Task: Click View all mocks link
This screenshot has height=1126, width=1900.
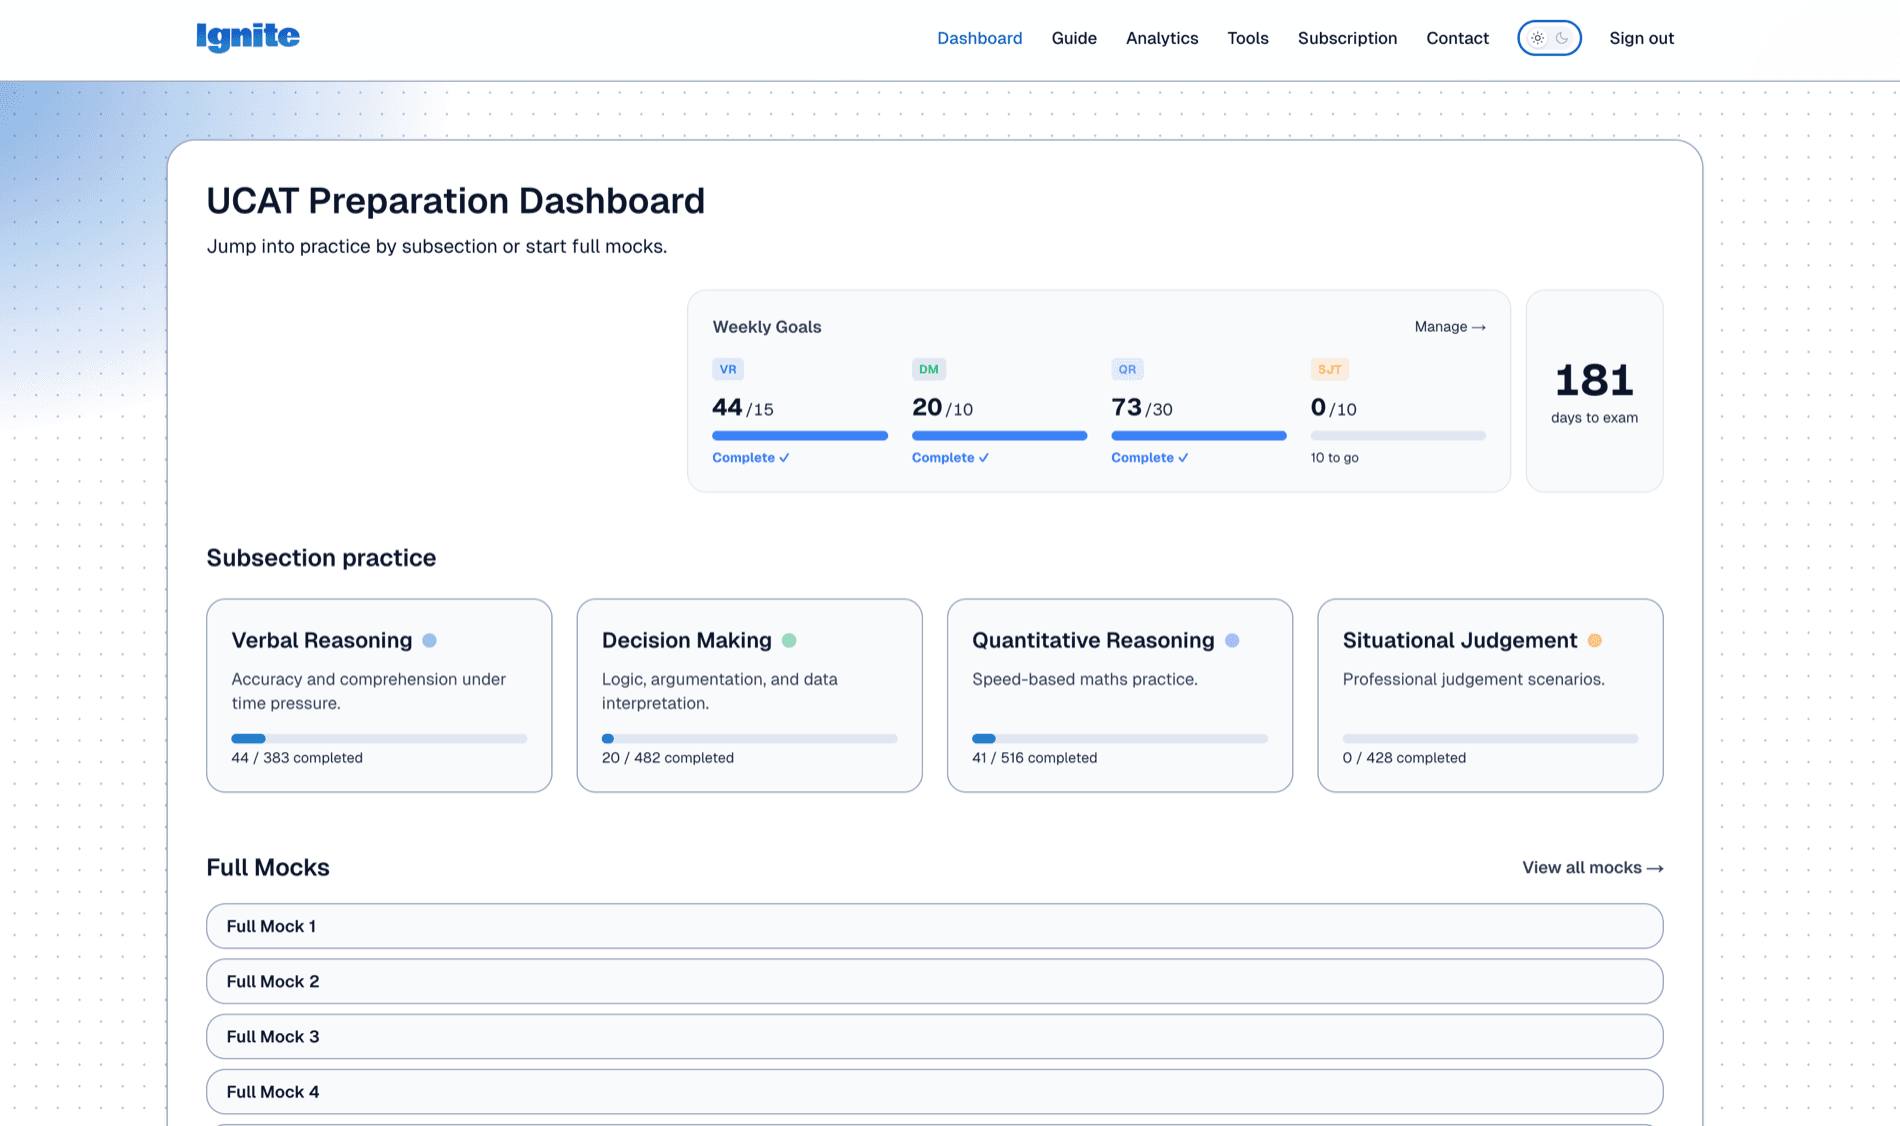Action: pyautogui.click(x=1592, y=867)
